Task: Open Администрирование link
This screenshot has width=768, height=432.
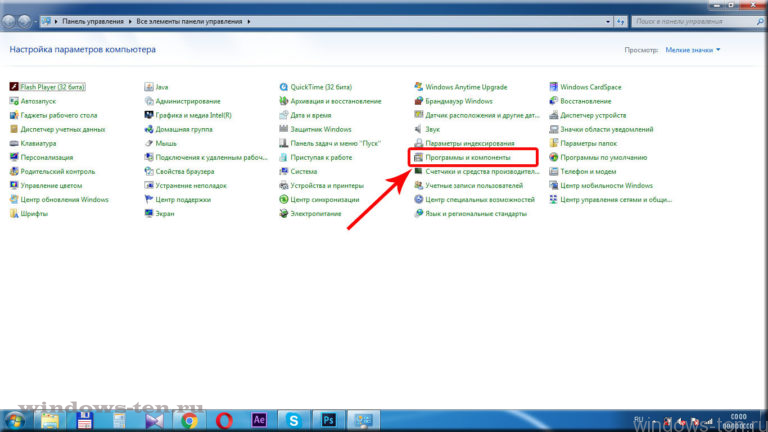Action: pyautogui.click(x=188, y=101)
